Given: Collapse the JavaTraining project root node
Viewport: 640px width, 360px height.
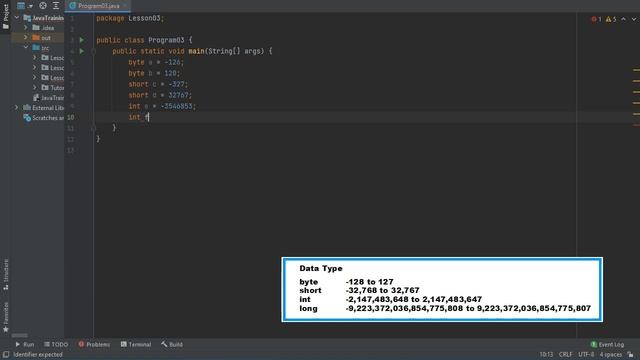Looking at the screenshot, I should tap(17, 18).
